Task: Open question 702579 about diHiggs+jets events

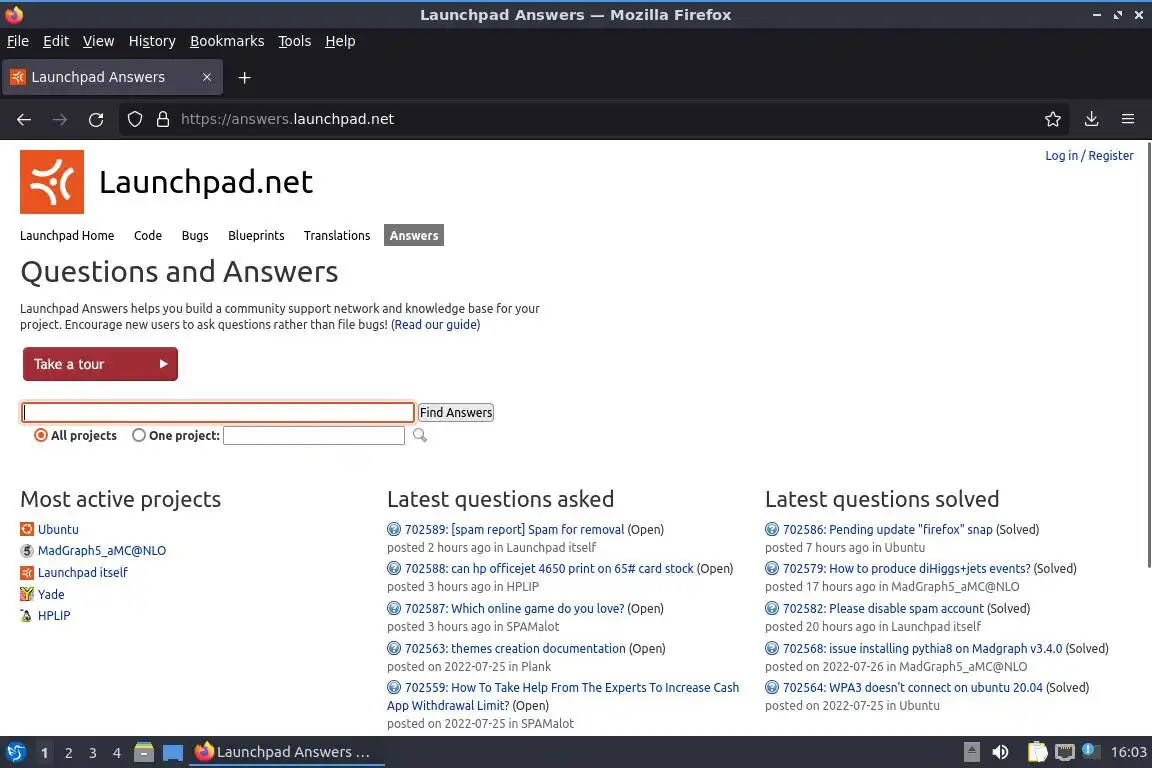Action: click(x=907, y=568)
